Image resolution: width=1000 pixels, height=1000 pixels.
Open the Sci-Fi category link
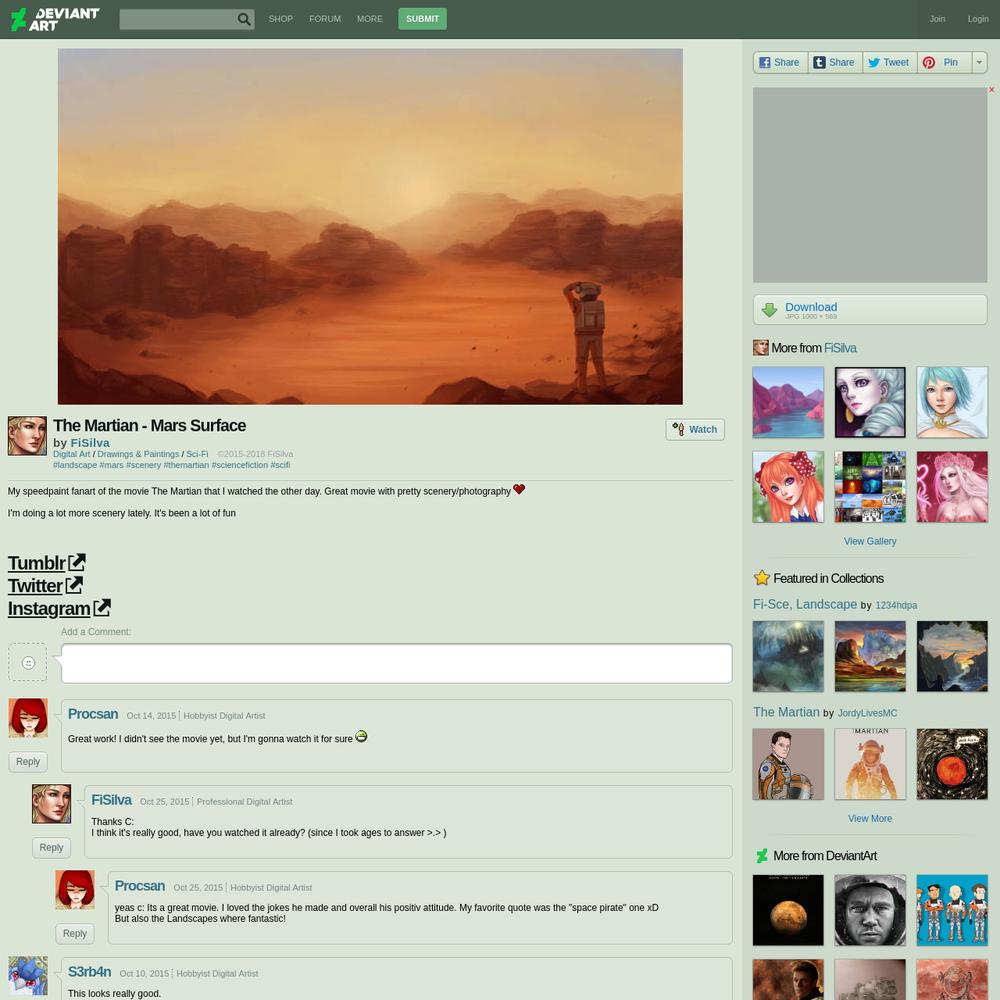197,454
